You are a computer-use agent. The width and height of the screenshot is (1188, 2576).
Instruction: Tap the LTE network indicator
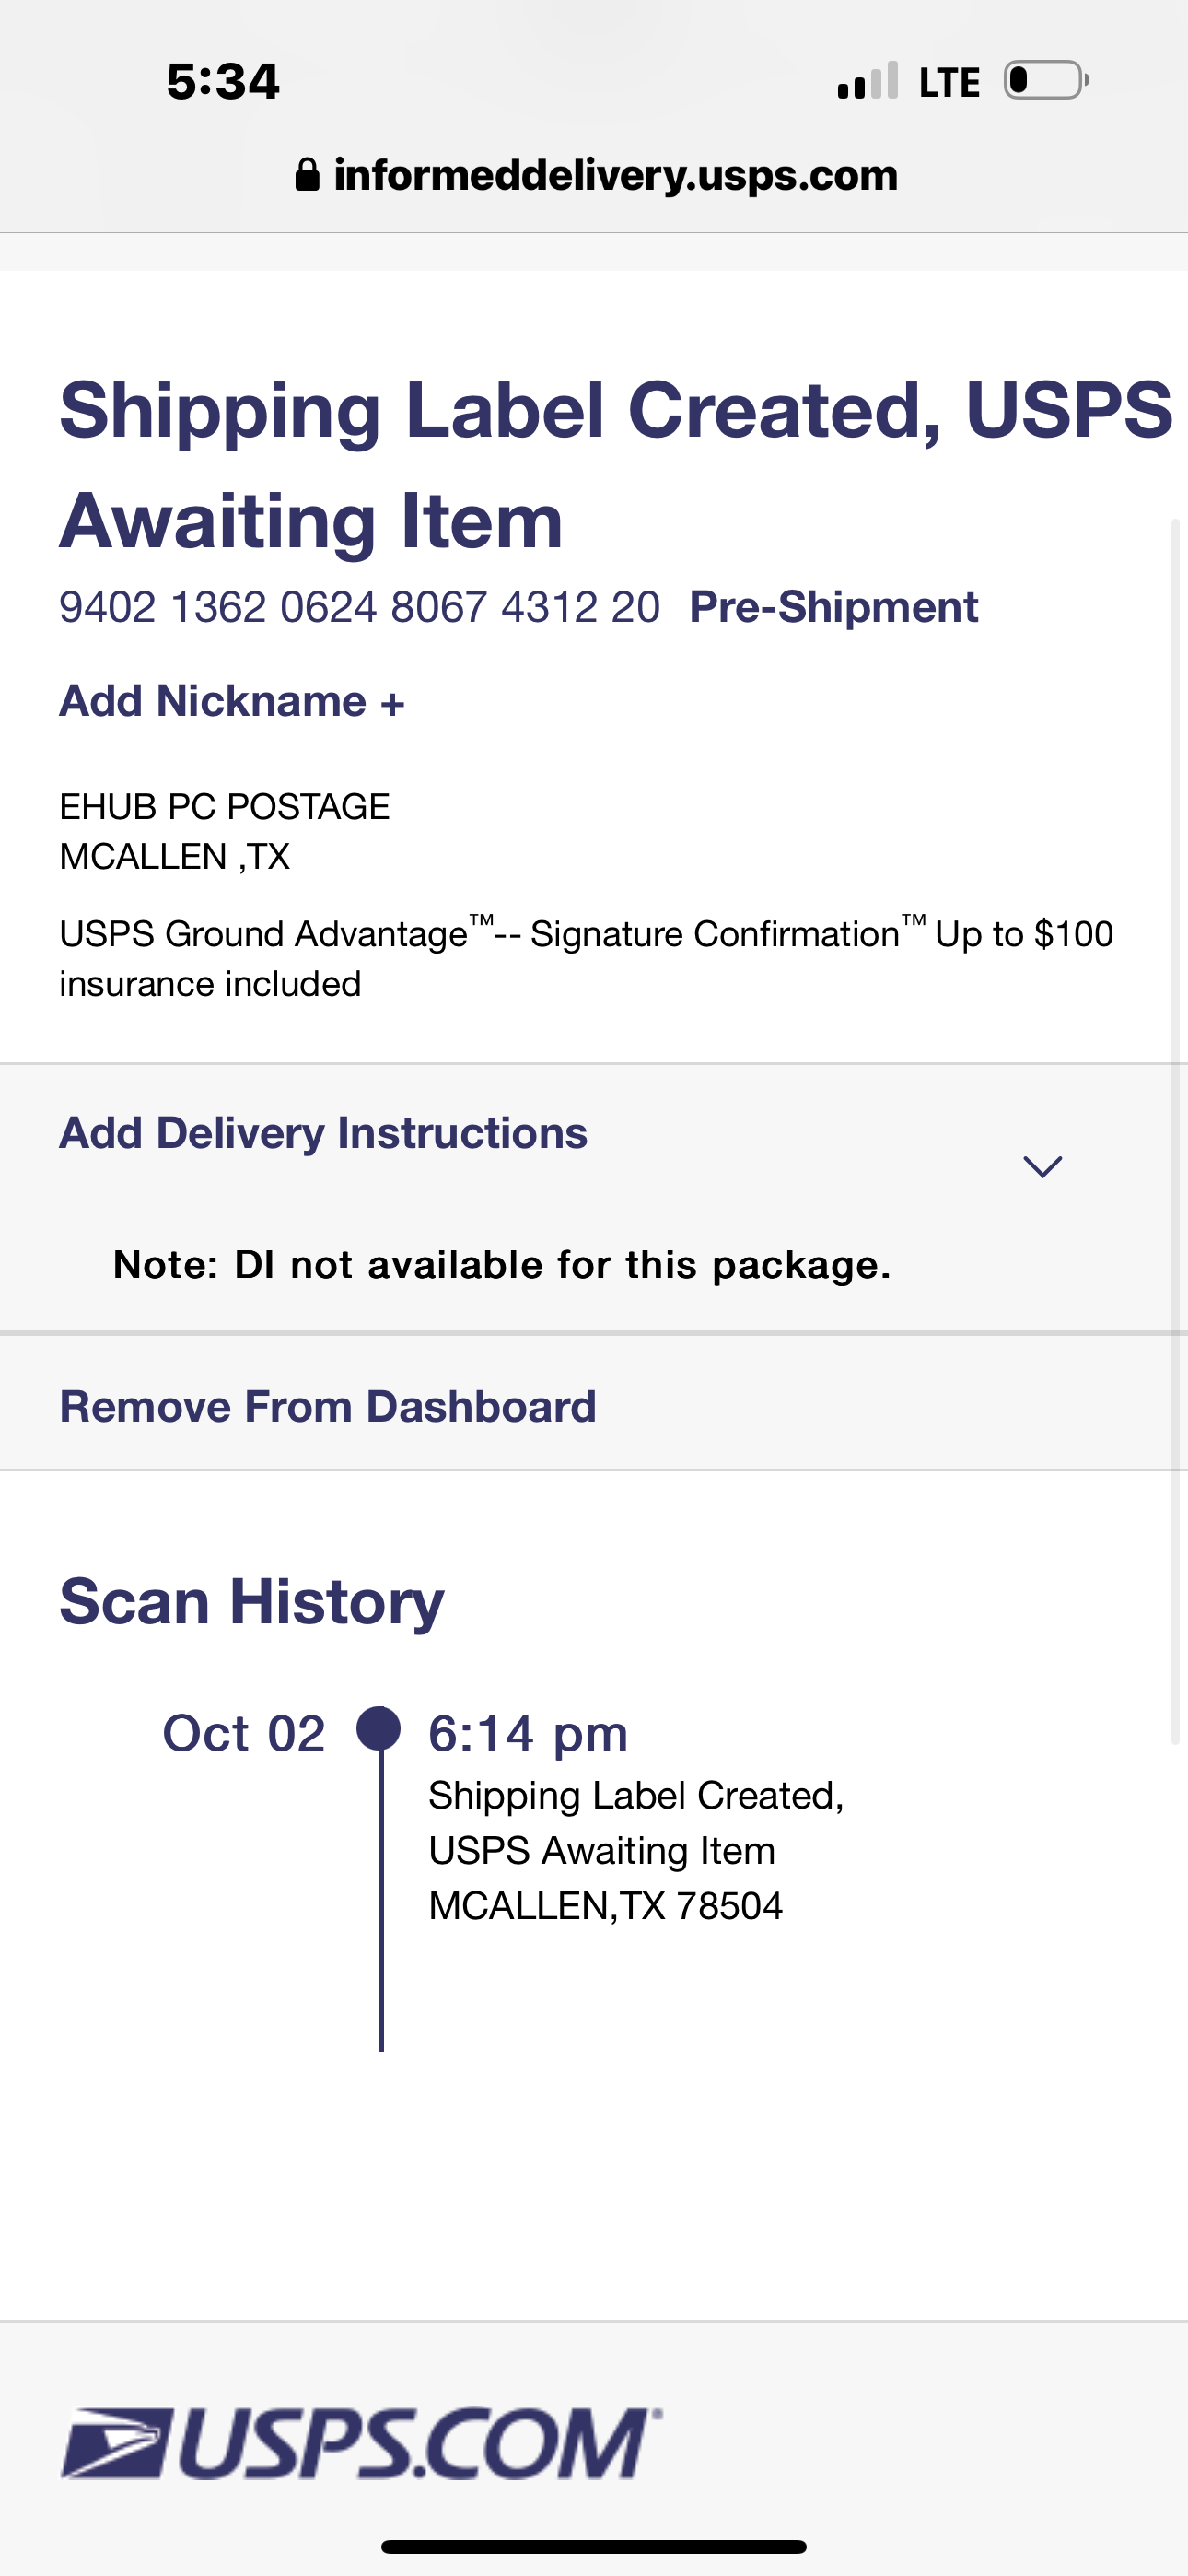[949, 82]
